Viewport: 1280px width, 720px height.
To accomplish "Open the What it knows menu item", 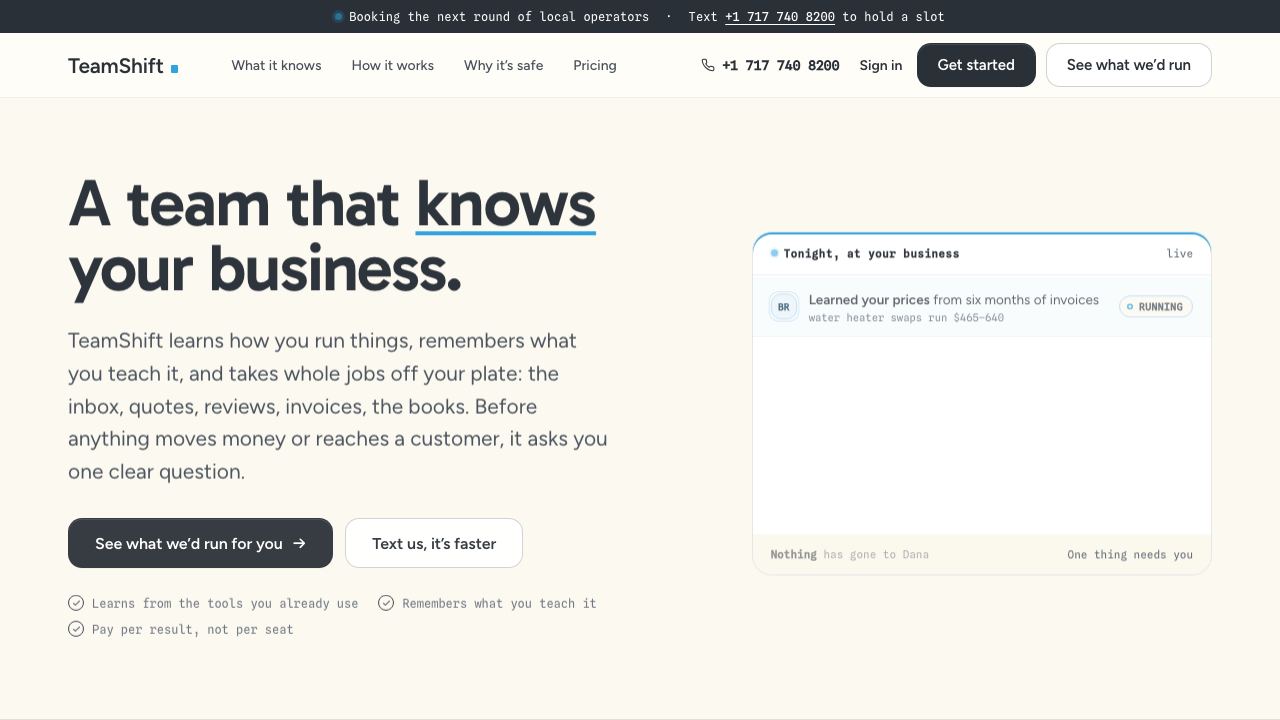I will [276, 65].
